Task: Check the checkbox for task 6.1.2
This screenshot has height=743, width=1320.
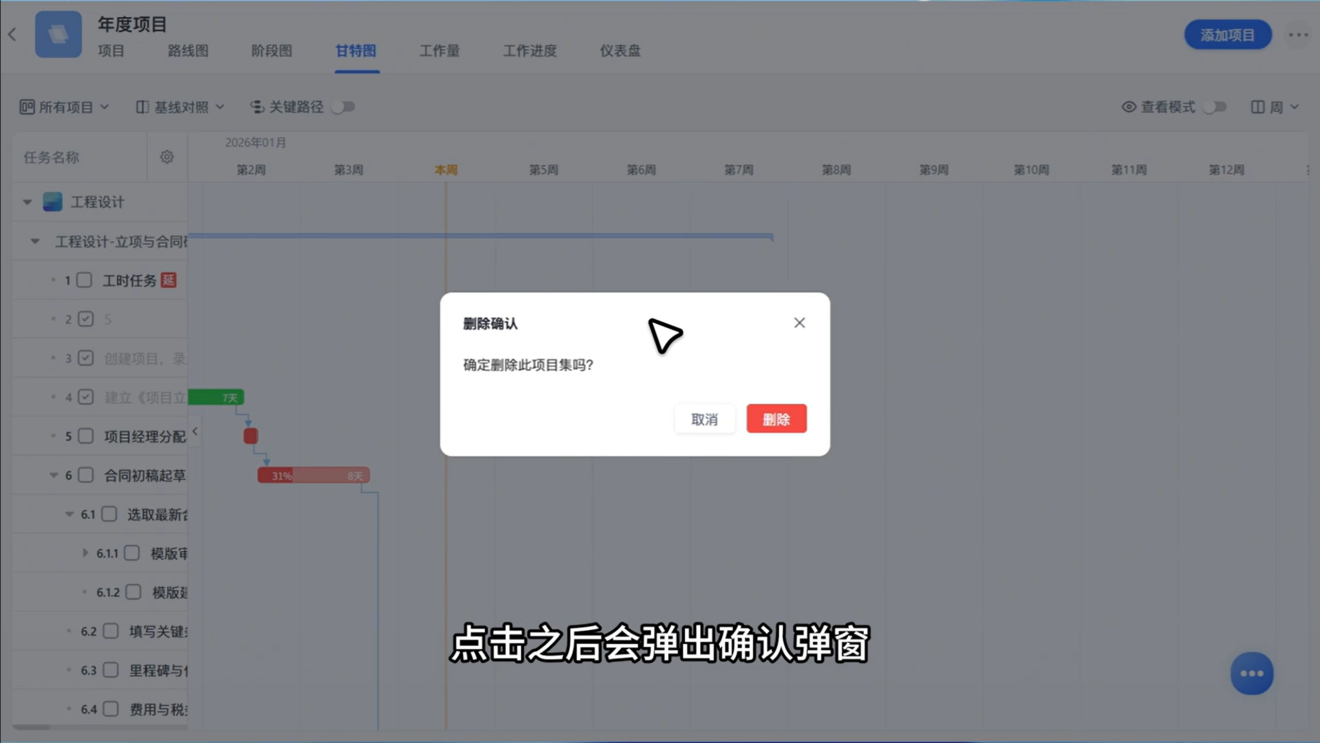Action: 133,592
